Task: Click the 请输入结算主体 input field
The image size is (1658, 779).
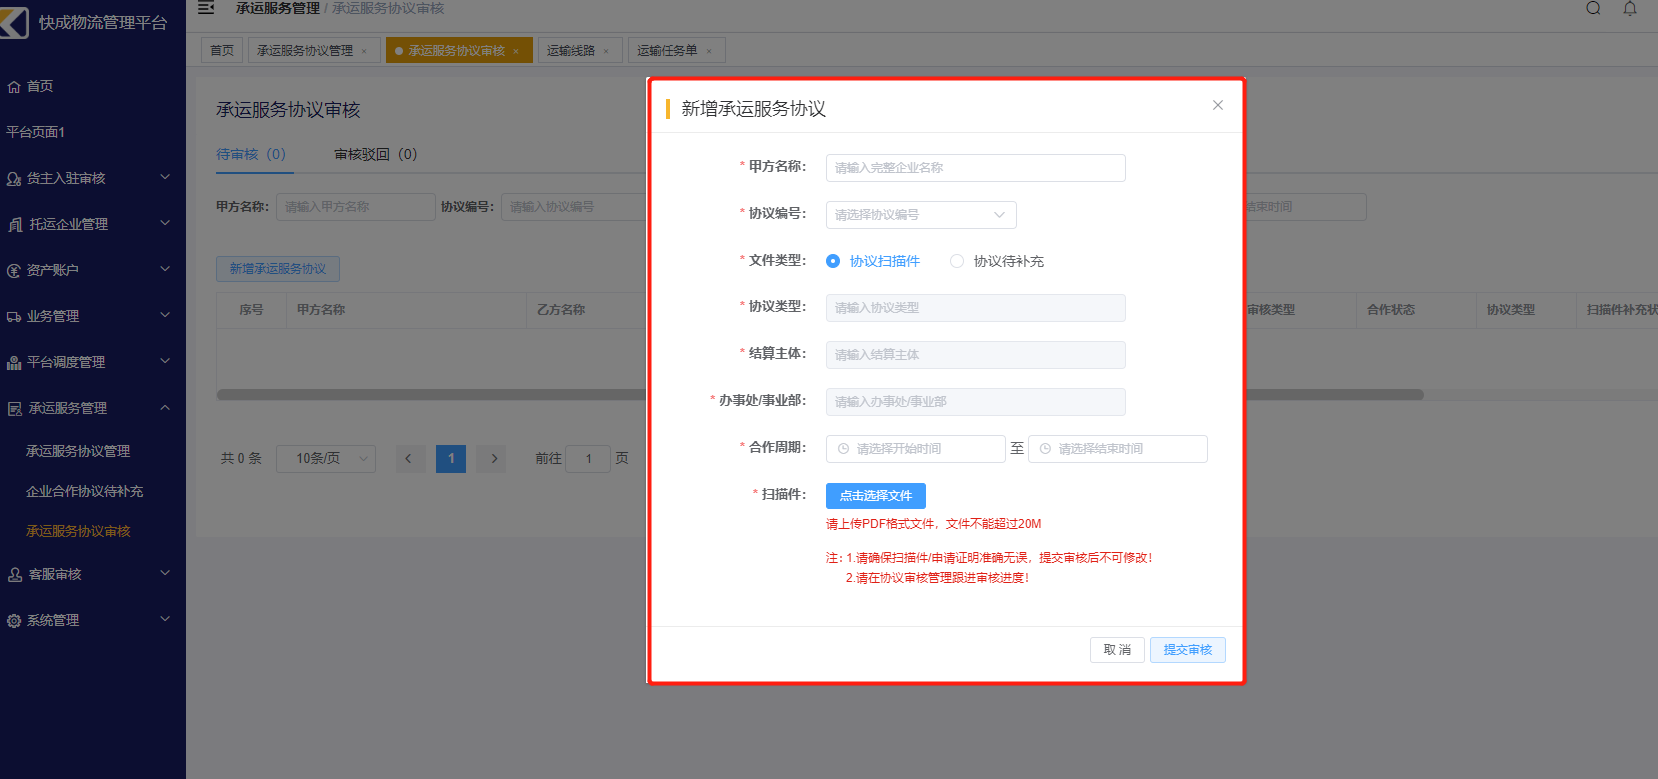Action: point(976,355)
